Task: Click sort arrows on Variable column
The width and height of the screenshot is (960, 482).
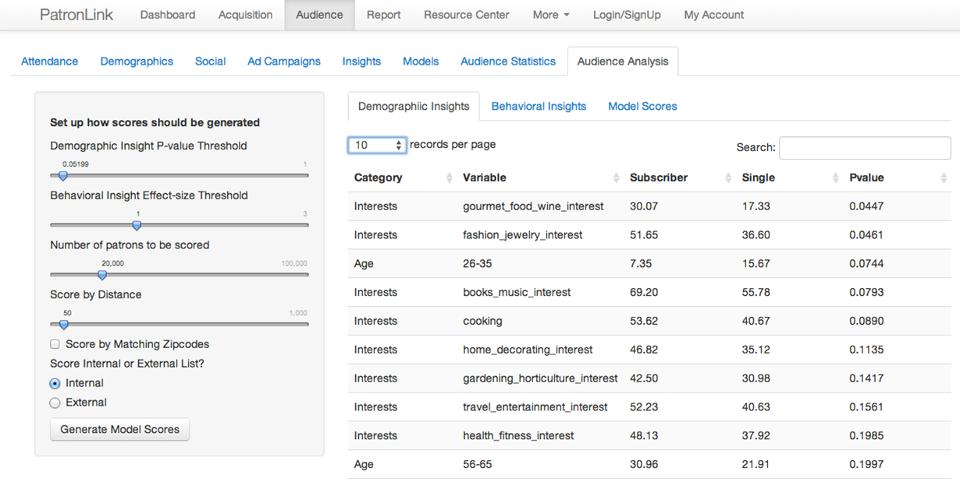Action: point(615,178)
